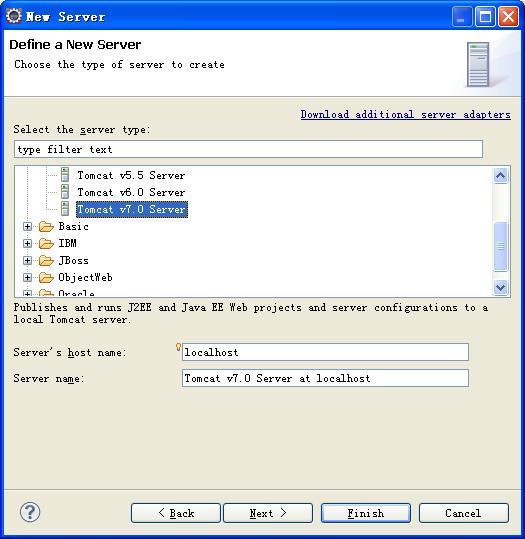Click the Next button
Screen dimensions: 525x539
pos(268,513)
